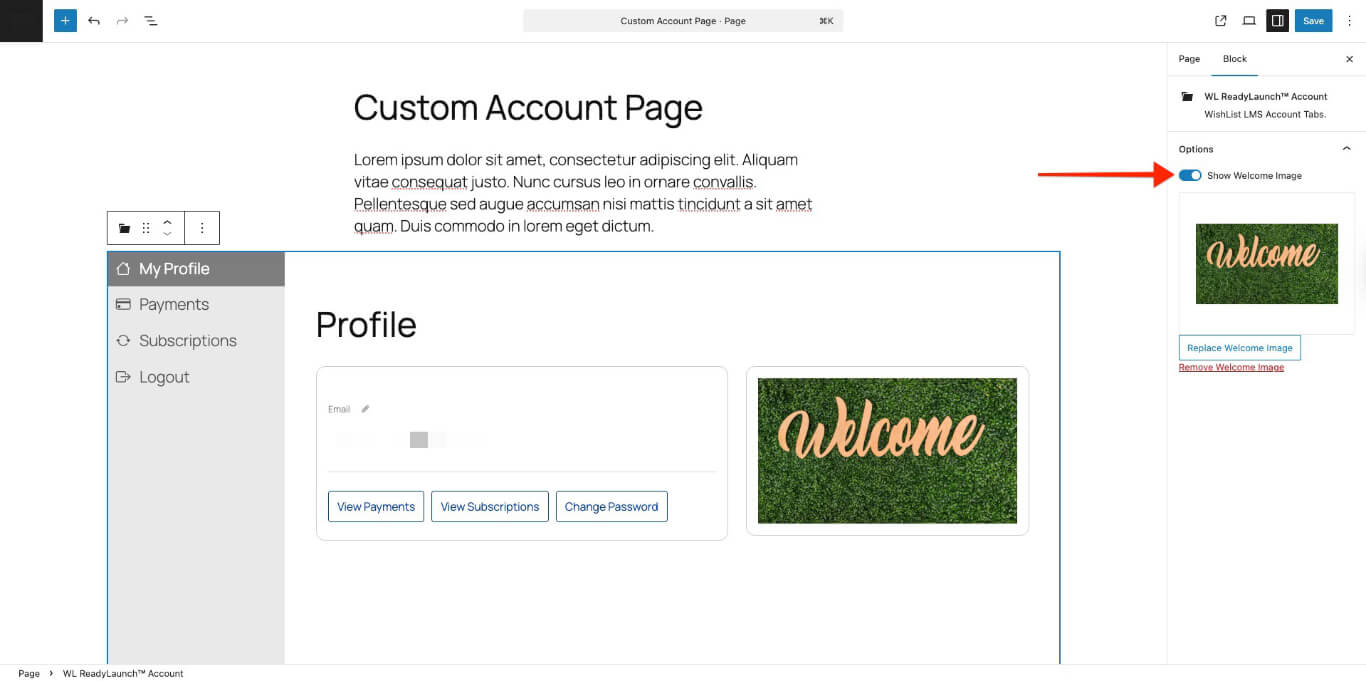Viewport: 1366px width, 681px height.
Task: Click the move block up arrow
Action: click(167, 222)
